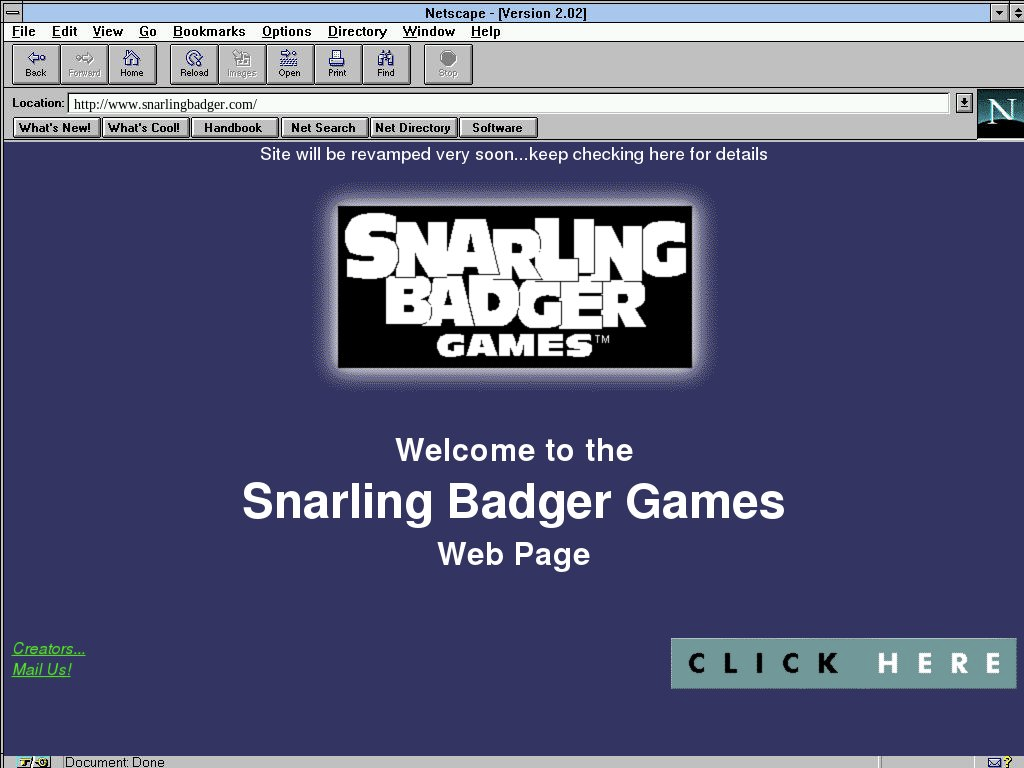Print the page with Print icon
Image resolution: width=1024 pixels, height=768 pixels.
[x=338, y=64]
